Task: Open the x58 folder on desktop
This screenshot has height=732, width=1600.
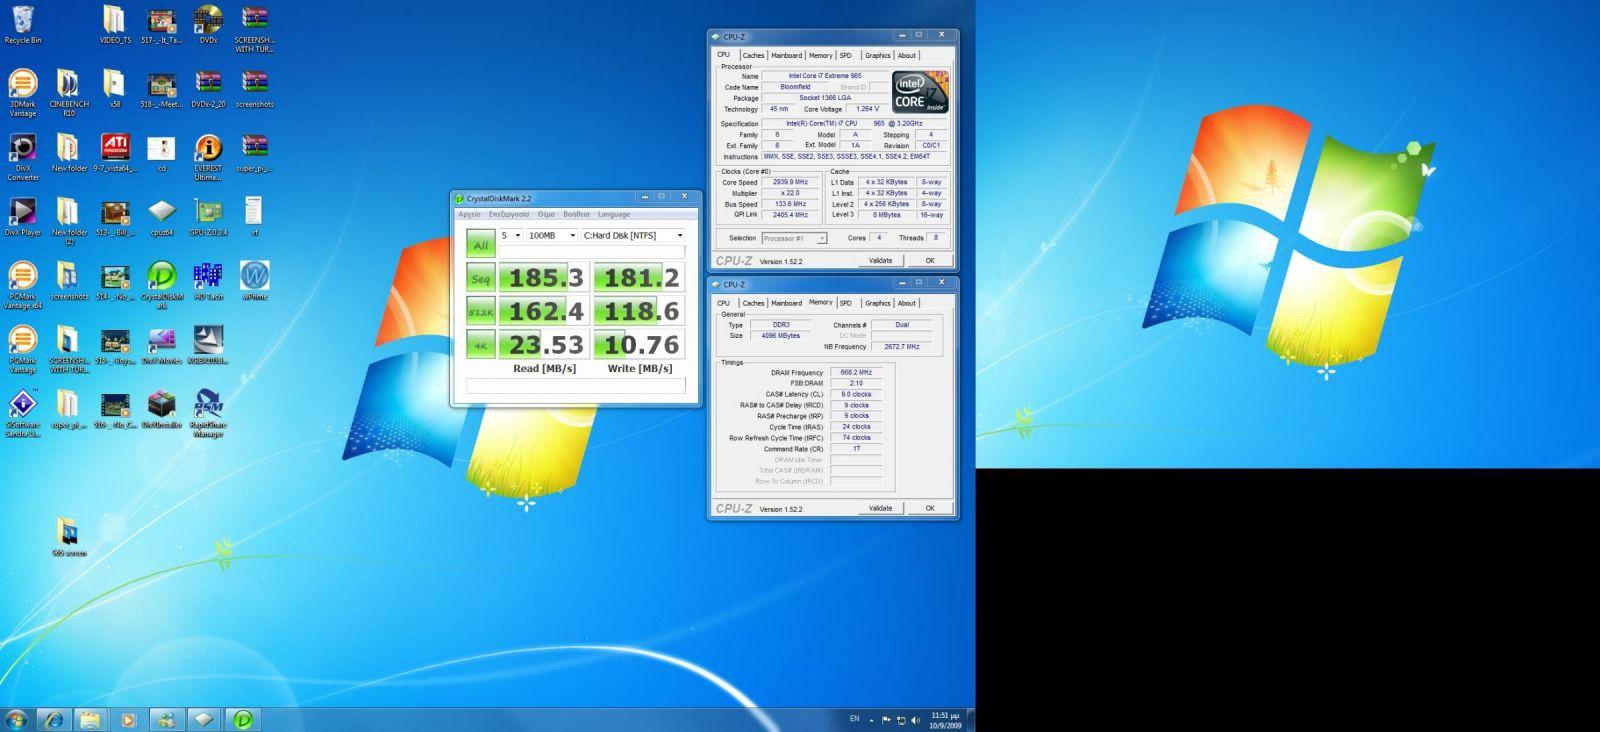Action: coord(114,89)
